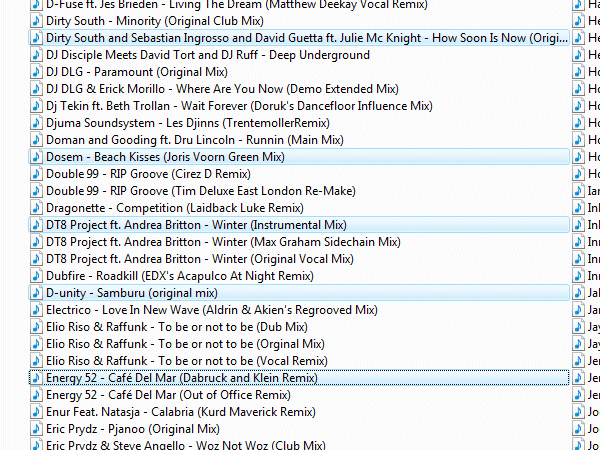
Task: Select DJ DLG & Erick Morillo track
Action: [x=222, y=89]
